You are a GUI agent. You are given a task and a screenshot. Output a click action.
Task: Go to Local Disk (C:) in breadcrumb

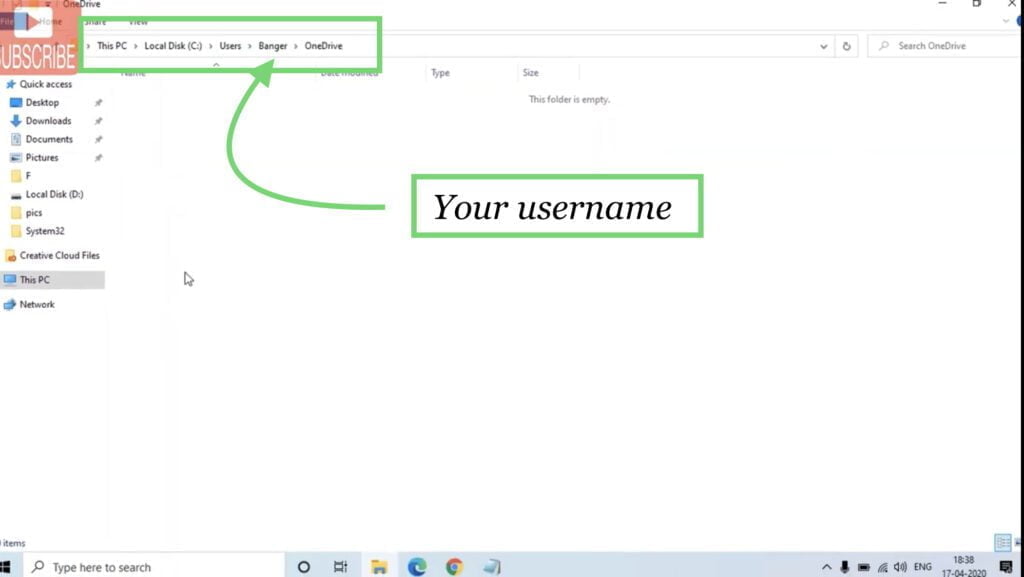coord(173,46)
